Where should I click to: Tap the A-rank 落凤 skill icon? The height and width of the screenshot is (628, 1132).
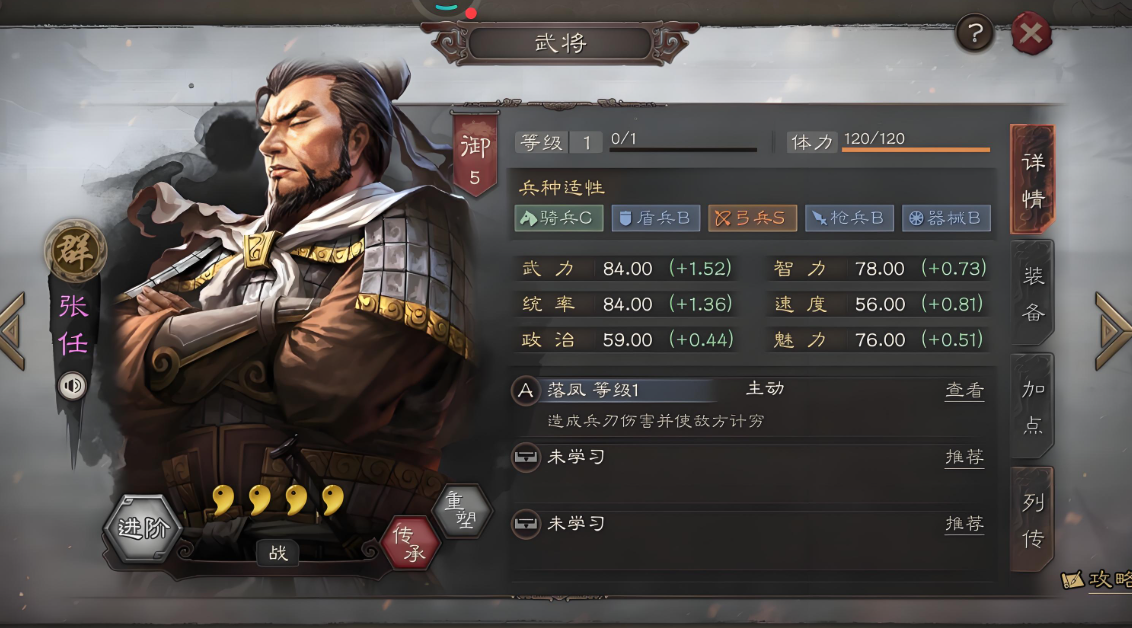526,391
